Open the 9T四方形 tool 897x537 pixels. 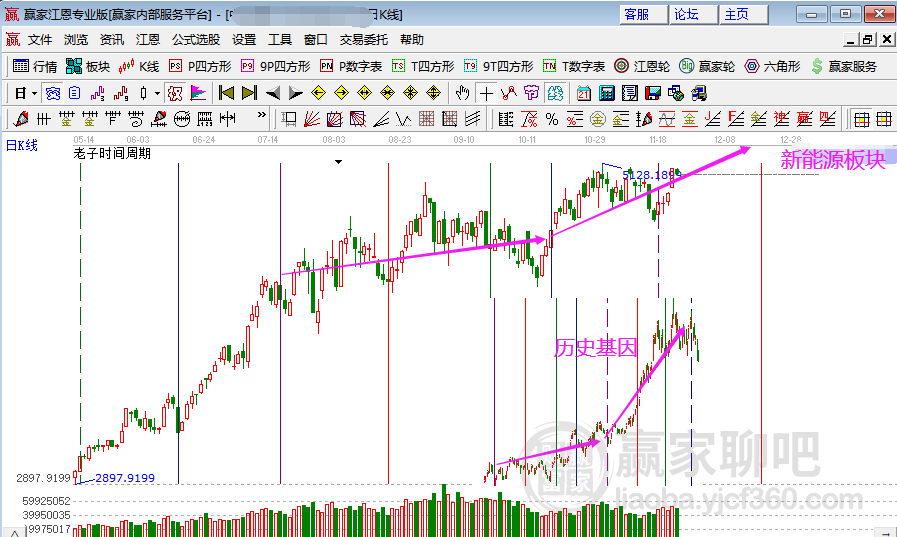pos(498,66)
